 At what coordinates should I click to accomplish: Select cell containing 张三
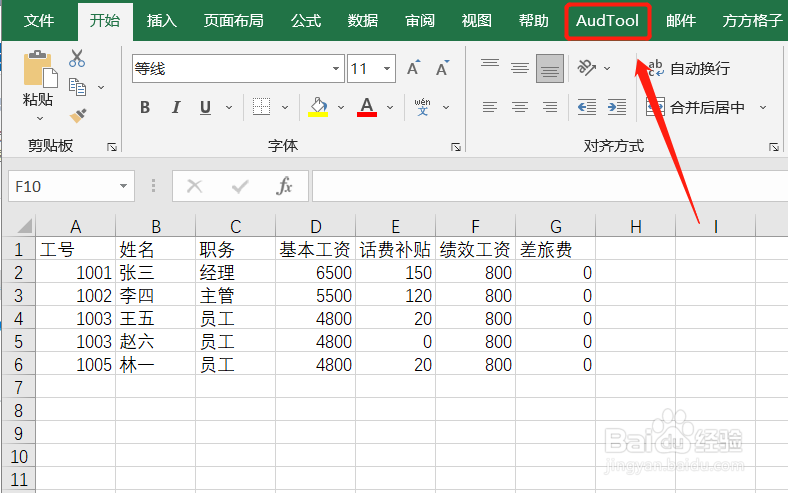pyautogui.click(x=155, y=273)
